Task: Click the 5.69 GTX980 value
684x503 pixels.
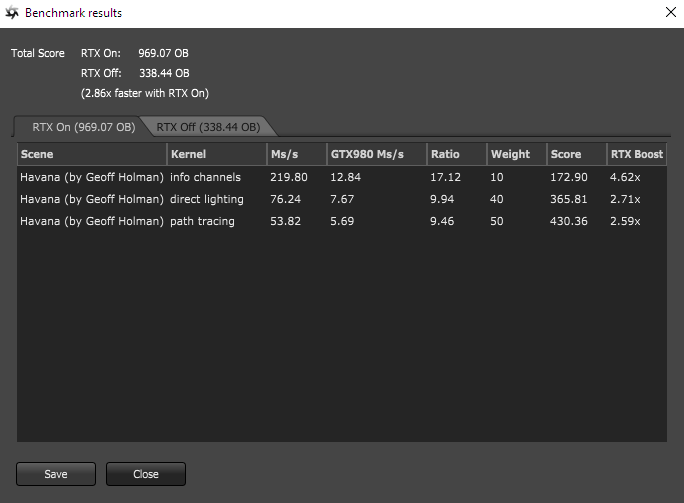Action: [342, 221]
